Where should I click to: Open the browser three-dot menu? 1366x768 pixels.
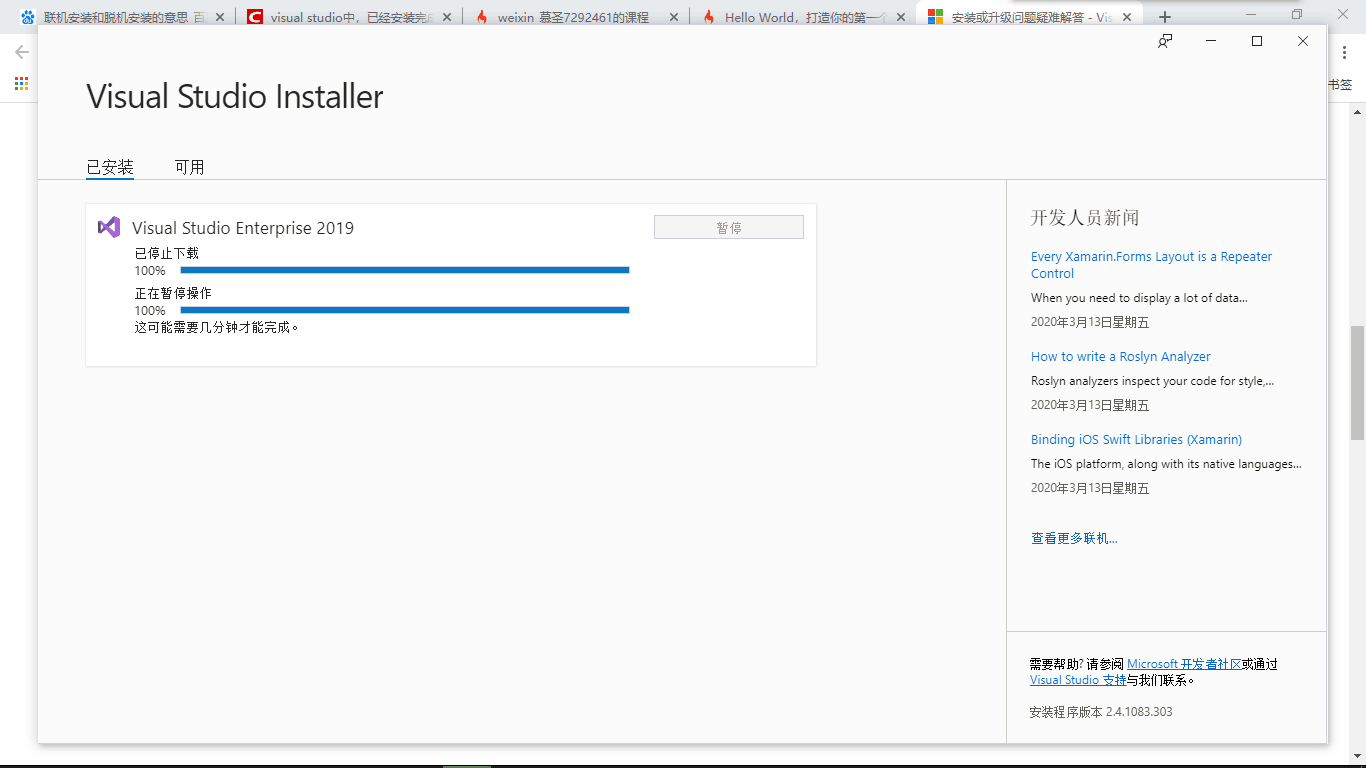pos(1345,52)
